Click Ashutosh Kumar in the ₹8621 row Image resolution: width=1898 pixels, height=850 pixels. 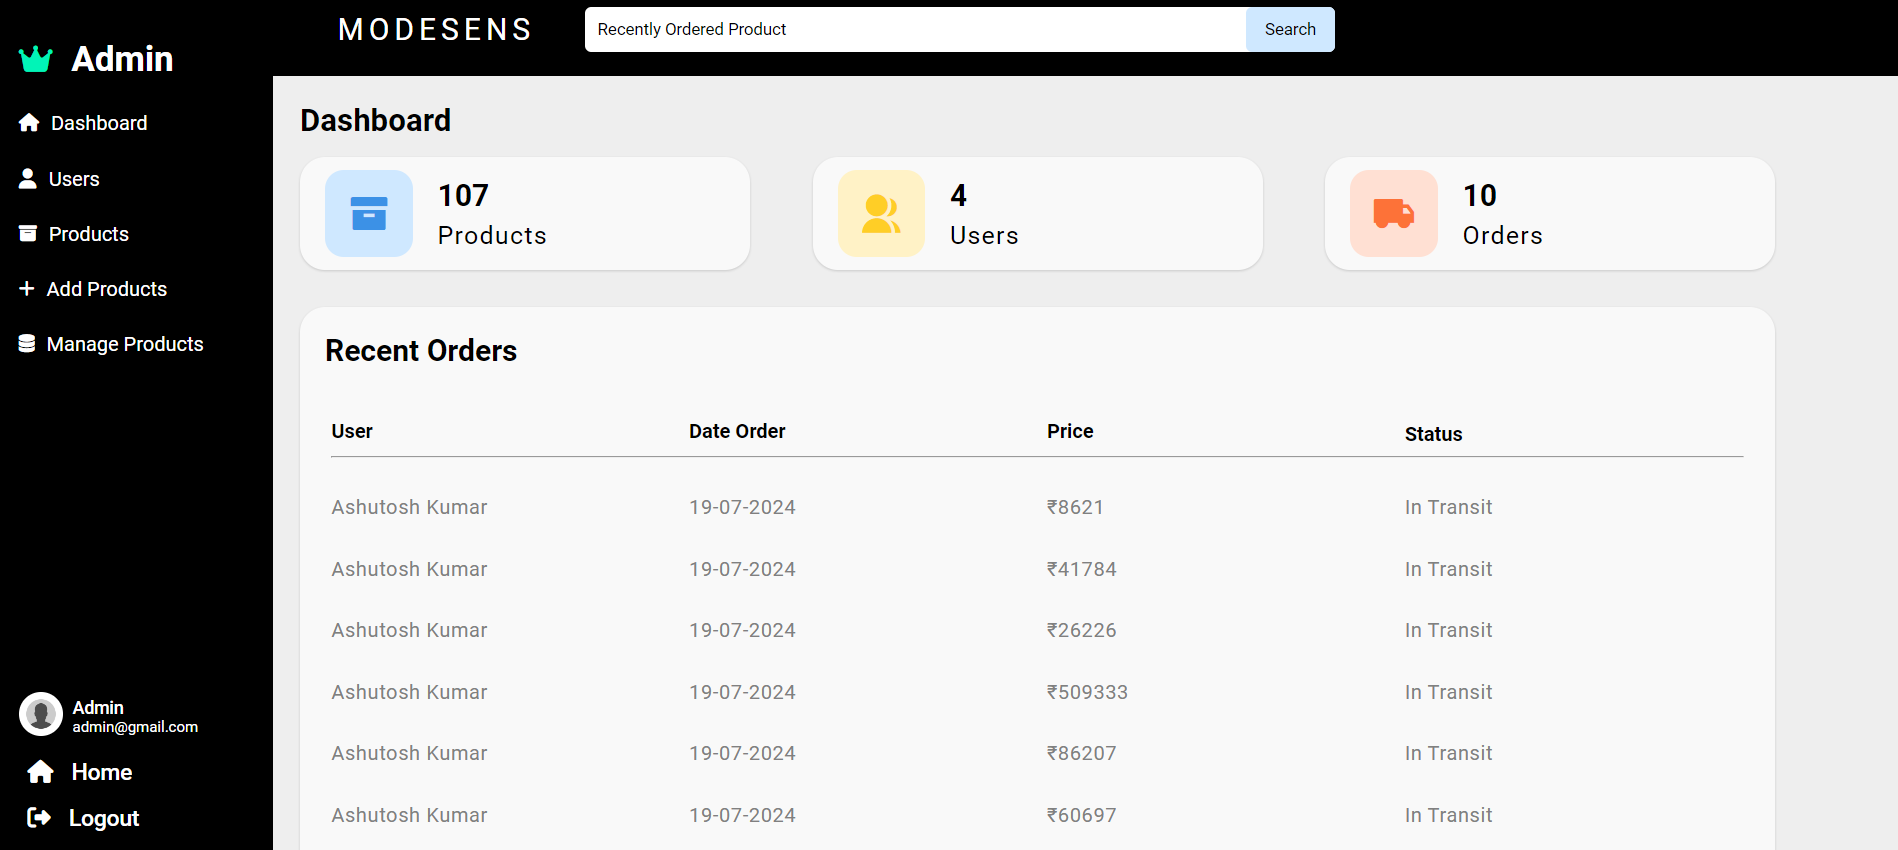click(x=409, y=507)
